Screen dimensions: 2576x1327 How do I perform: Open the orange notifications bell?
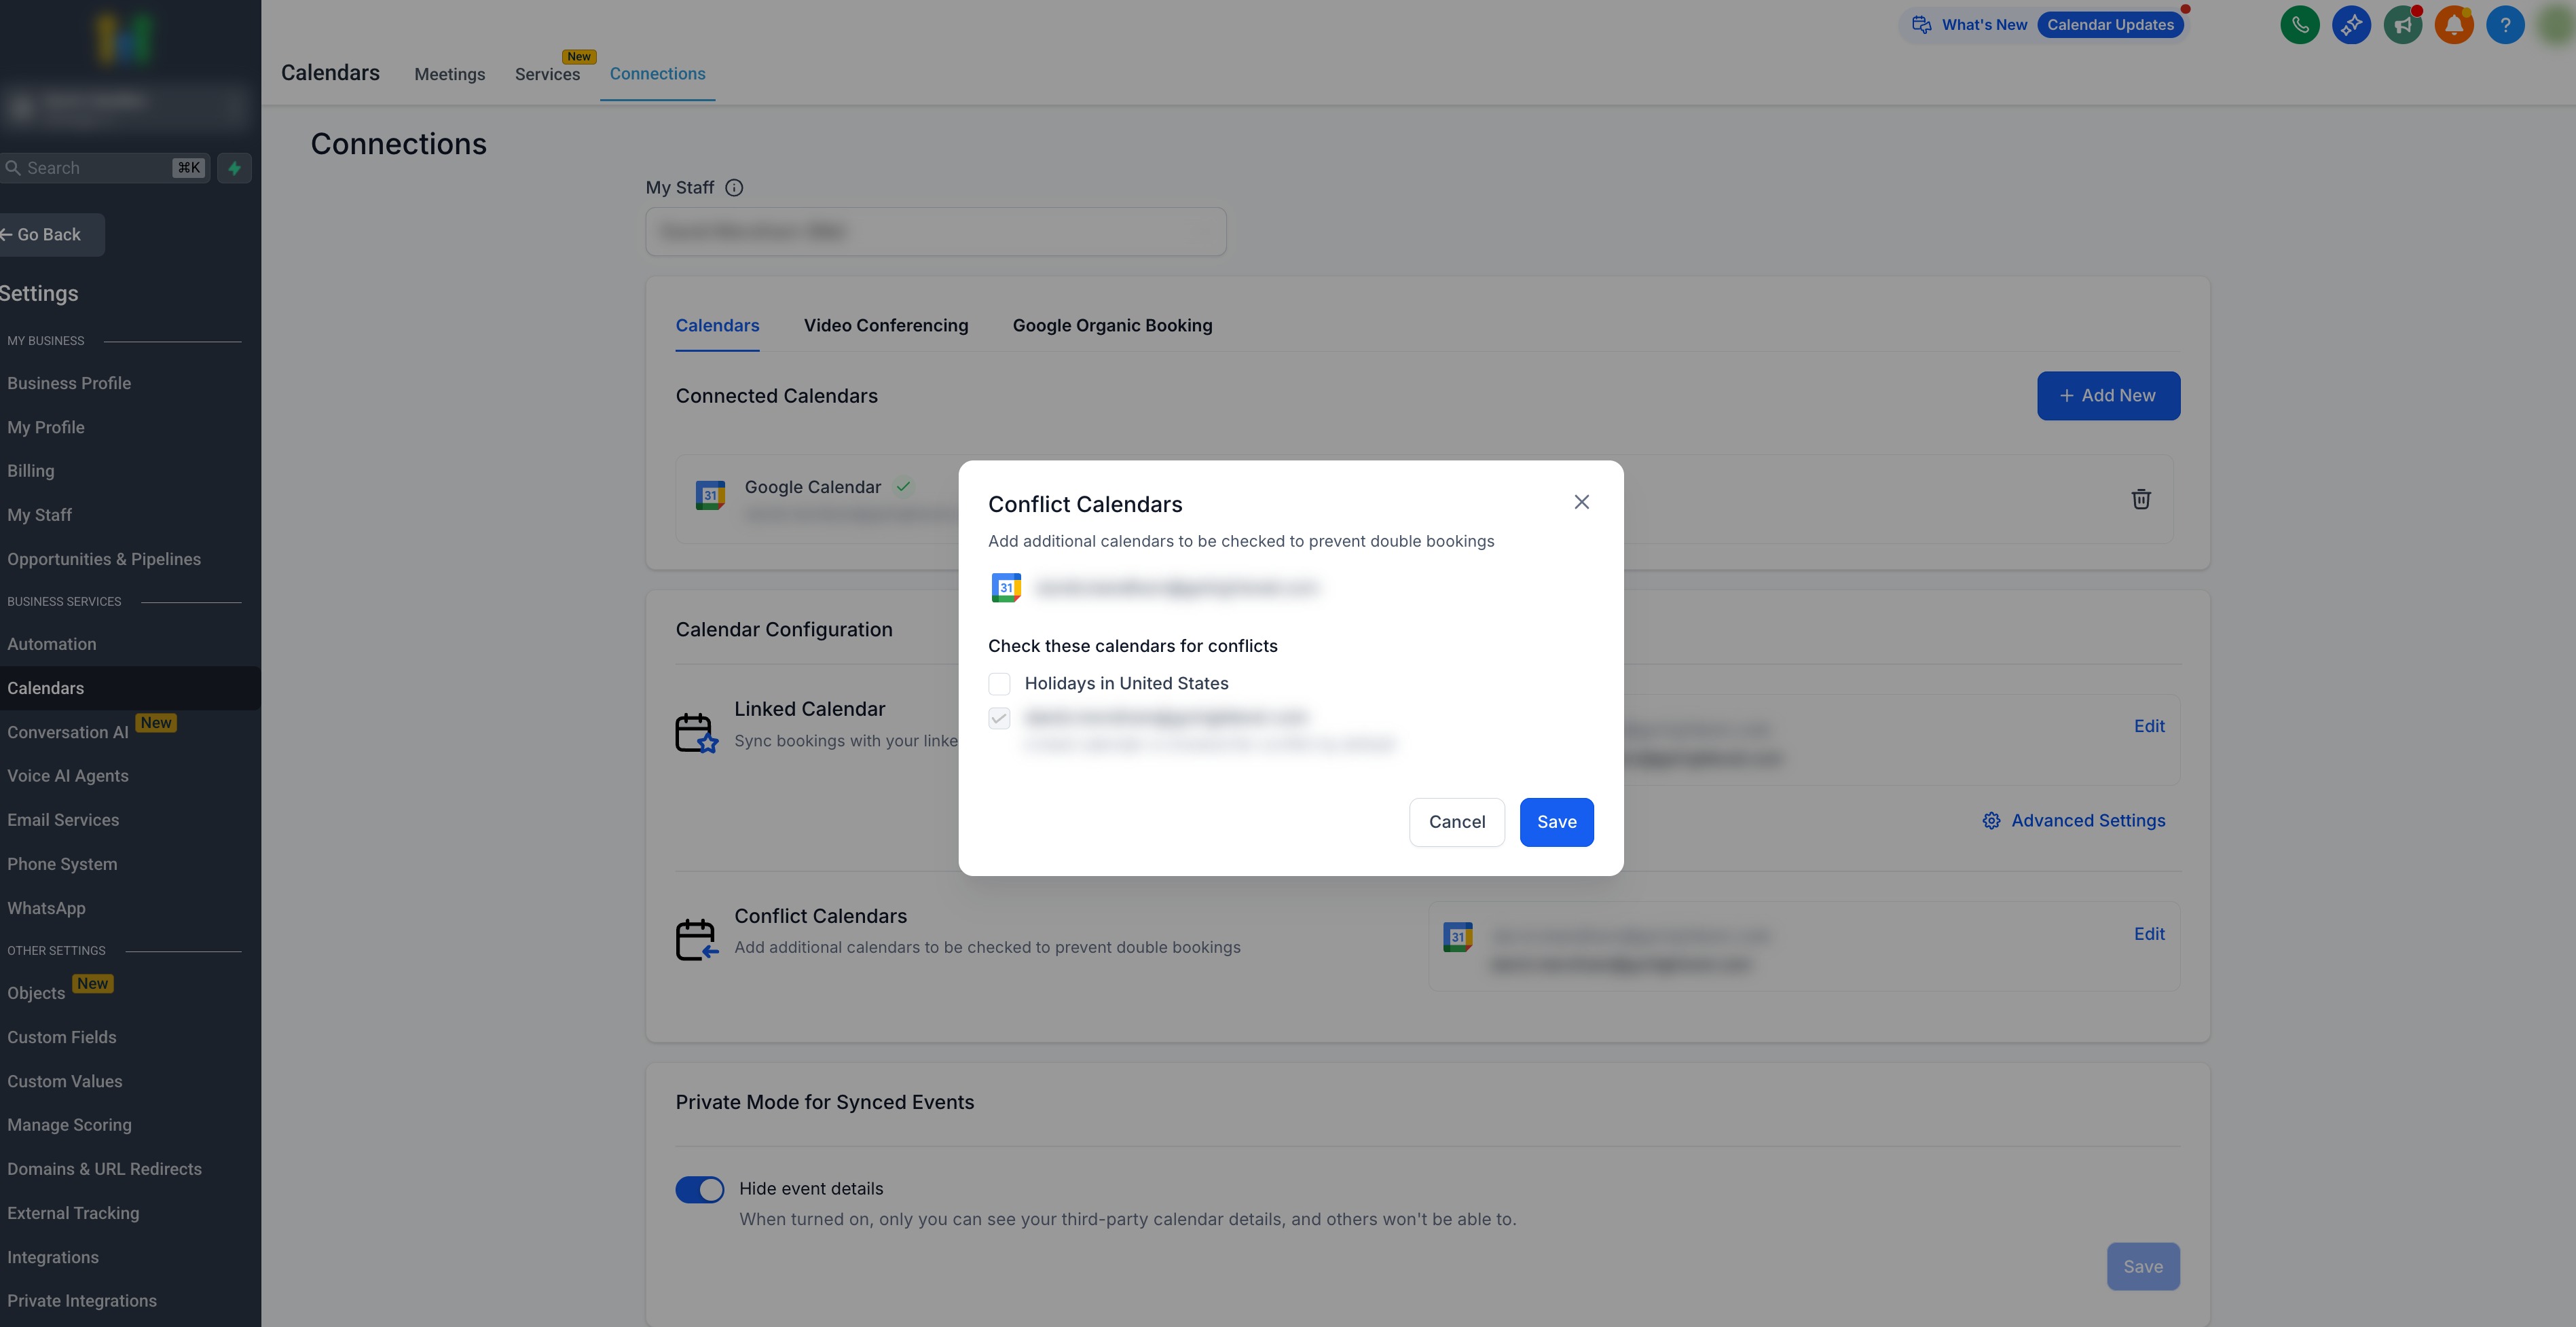pos(2453,25)
